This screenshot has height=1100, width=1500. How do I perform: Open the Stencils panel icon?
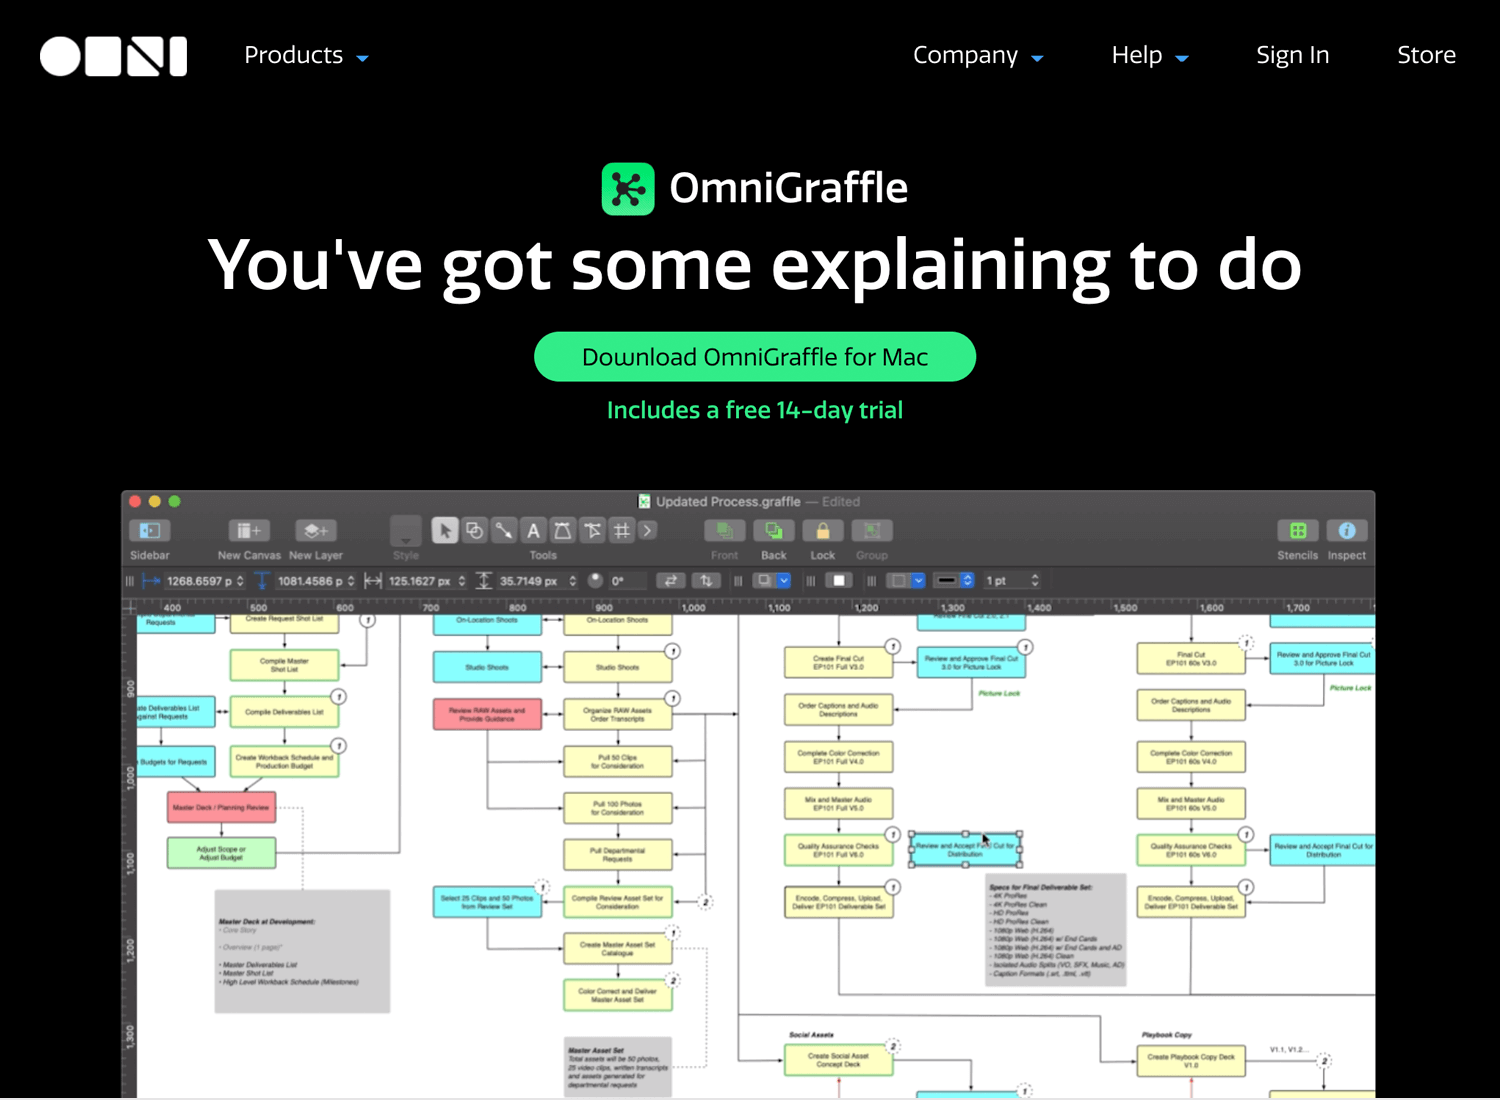point(1298,531)
